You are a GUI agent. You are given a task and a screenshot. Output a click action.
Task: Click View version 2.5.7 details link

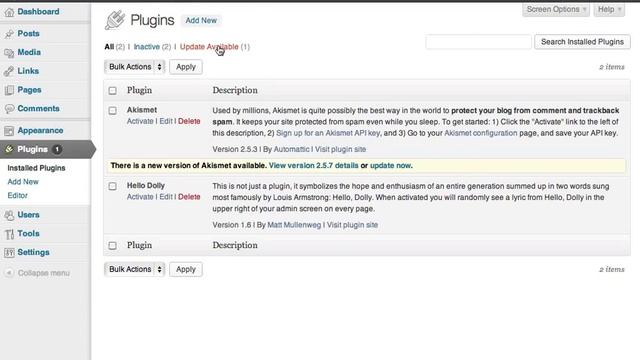pos(313,166)
